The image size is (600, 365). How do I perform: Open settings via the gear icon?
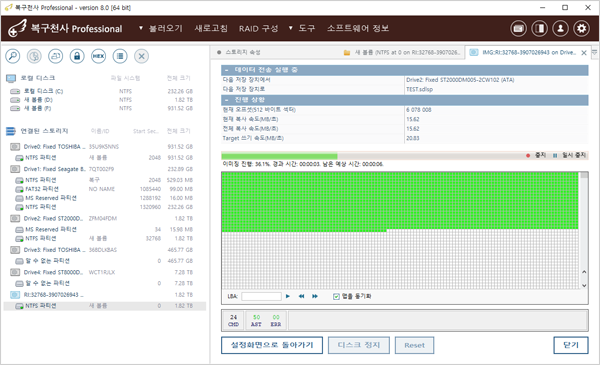(x=582, y=28)
